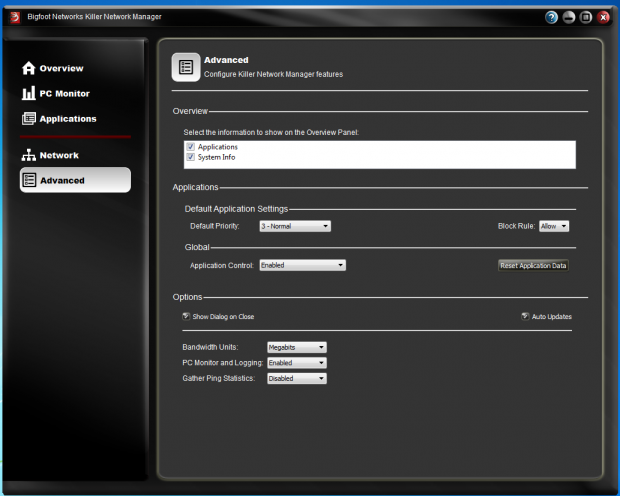Change Bandwidth Units dropdown selection
This screenshot has height=496, width=620.
(297, 347)
